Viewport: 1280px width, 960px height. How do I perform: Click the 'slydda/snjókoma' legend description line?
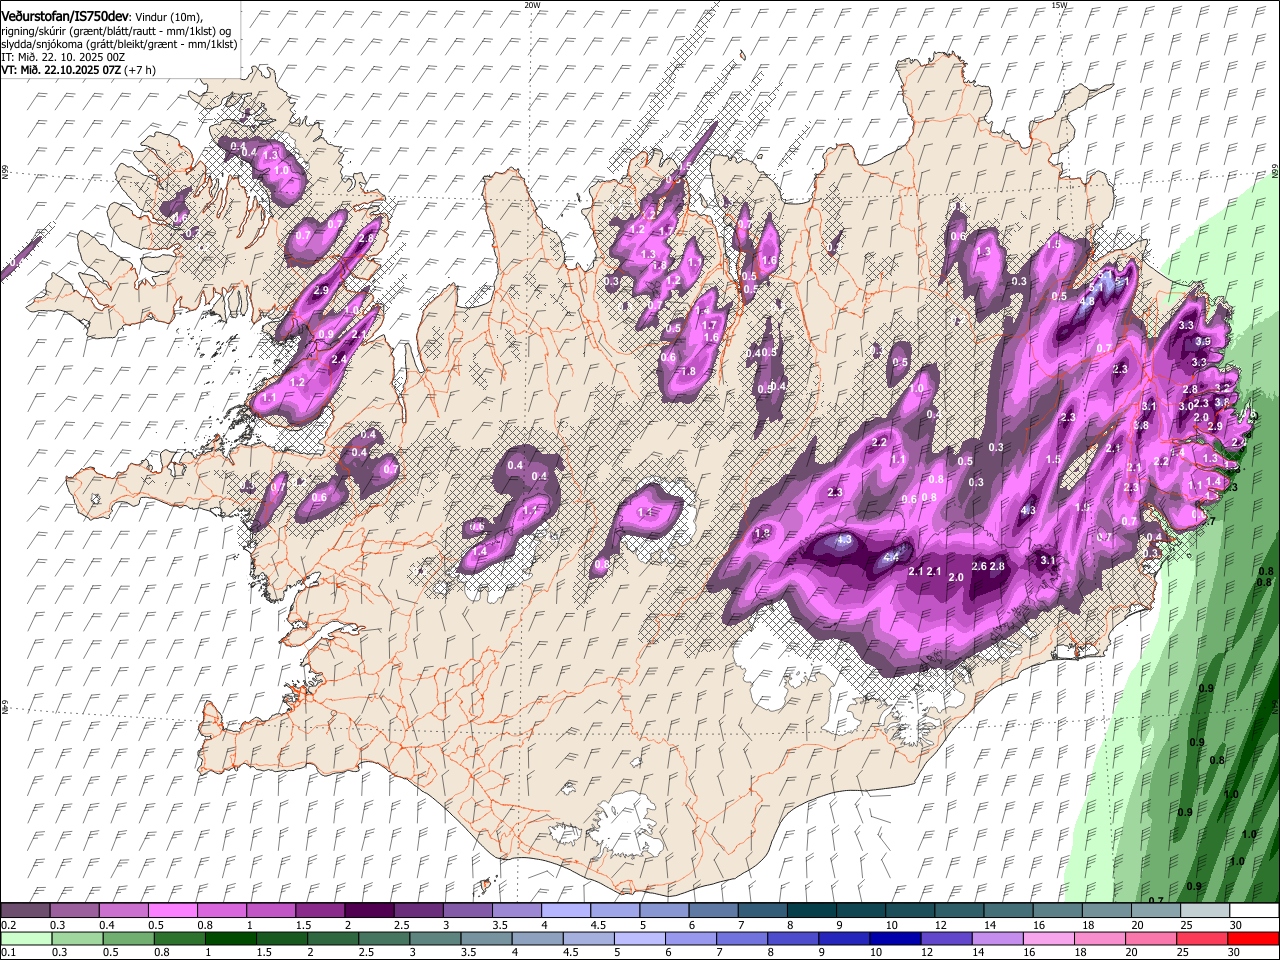(x=119, y=44)
